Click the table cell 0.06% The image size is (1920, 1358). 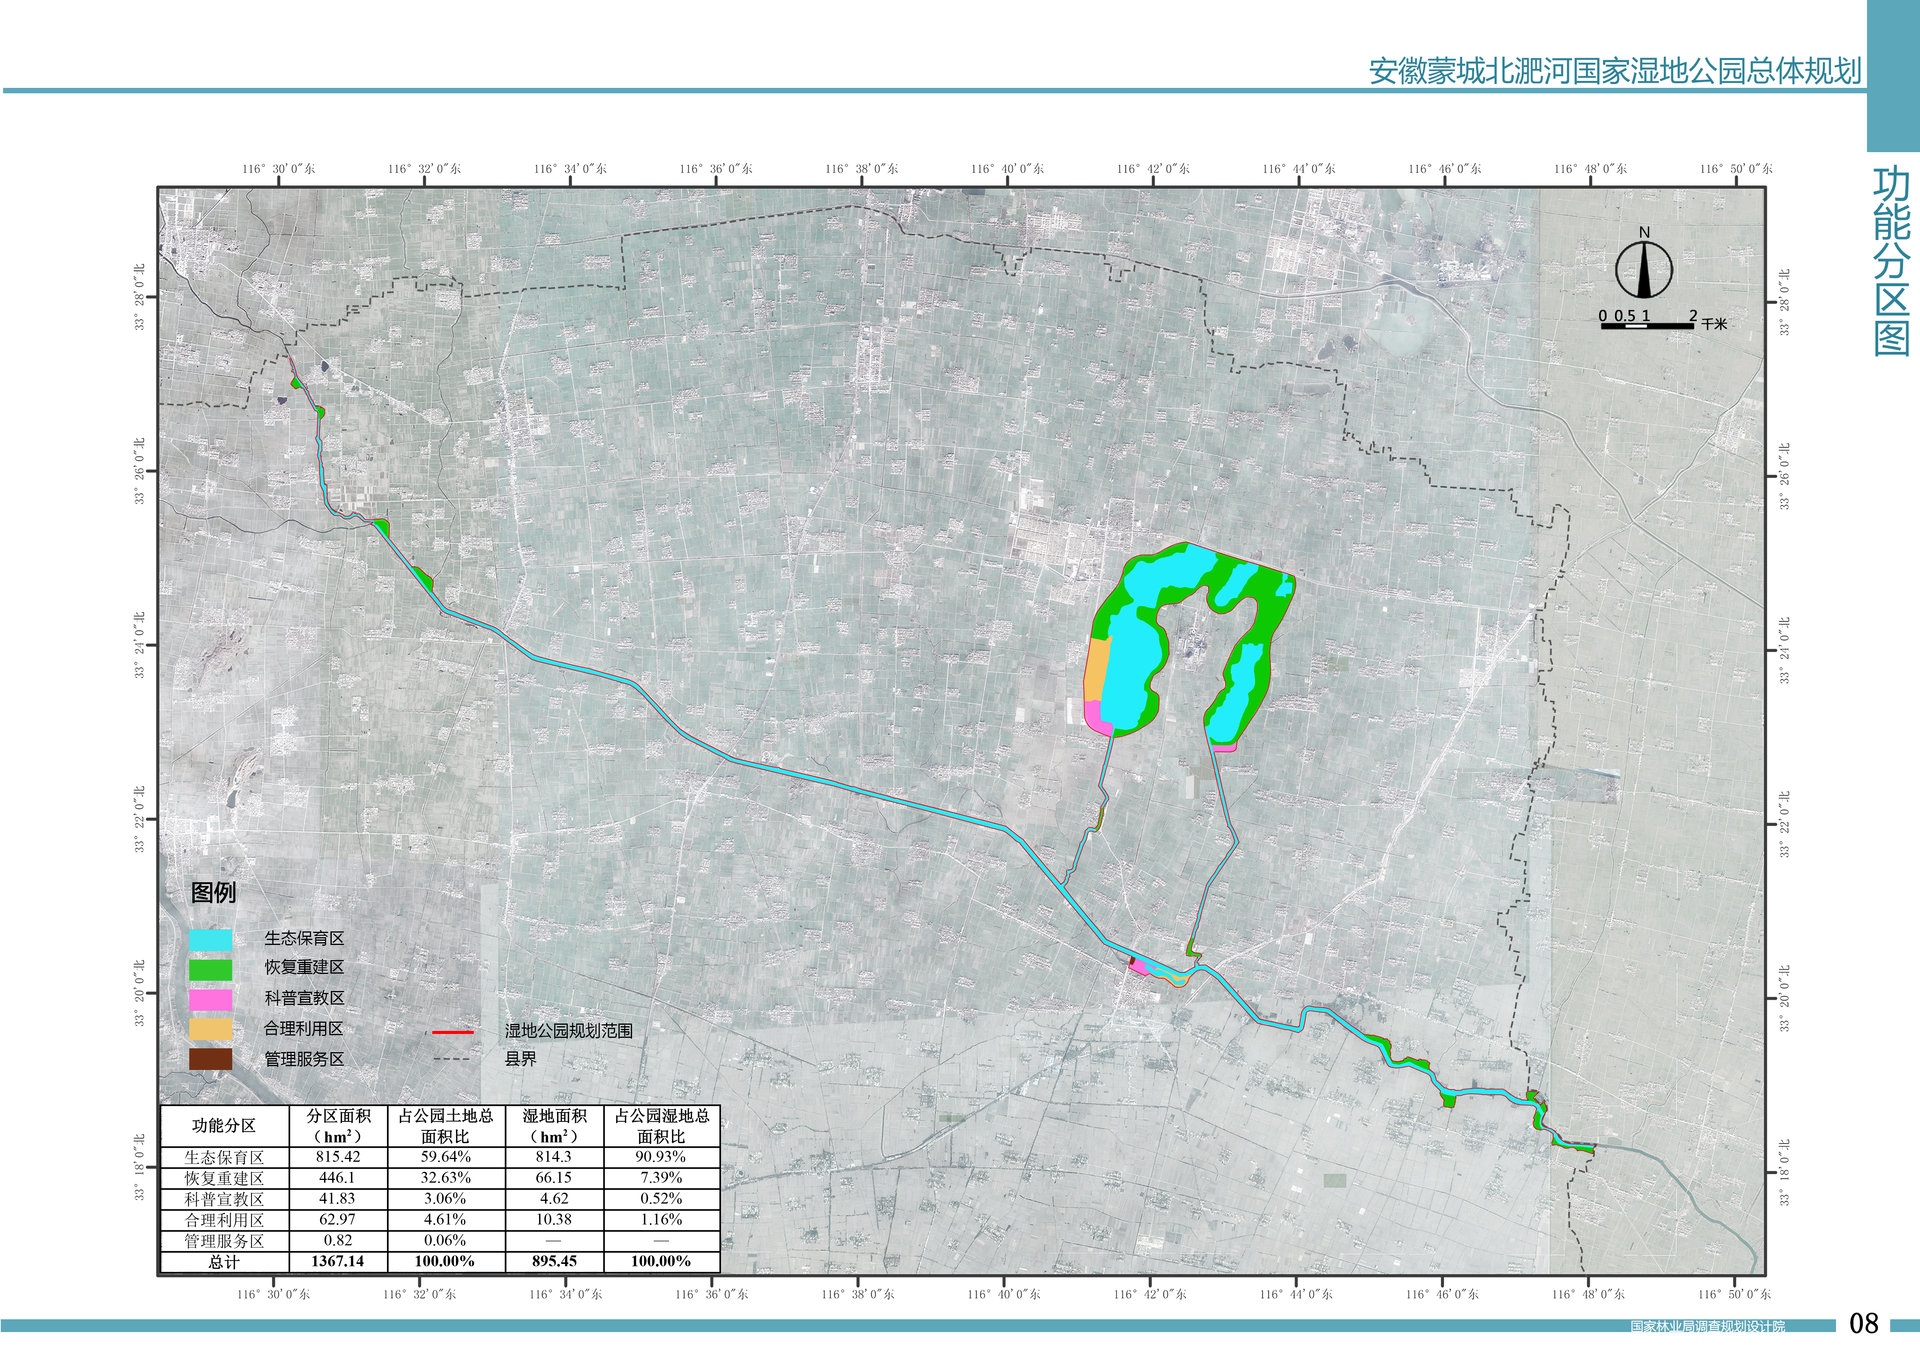(445, 1241)
